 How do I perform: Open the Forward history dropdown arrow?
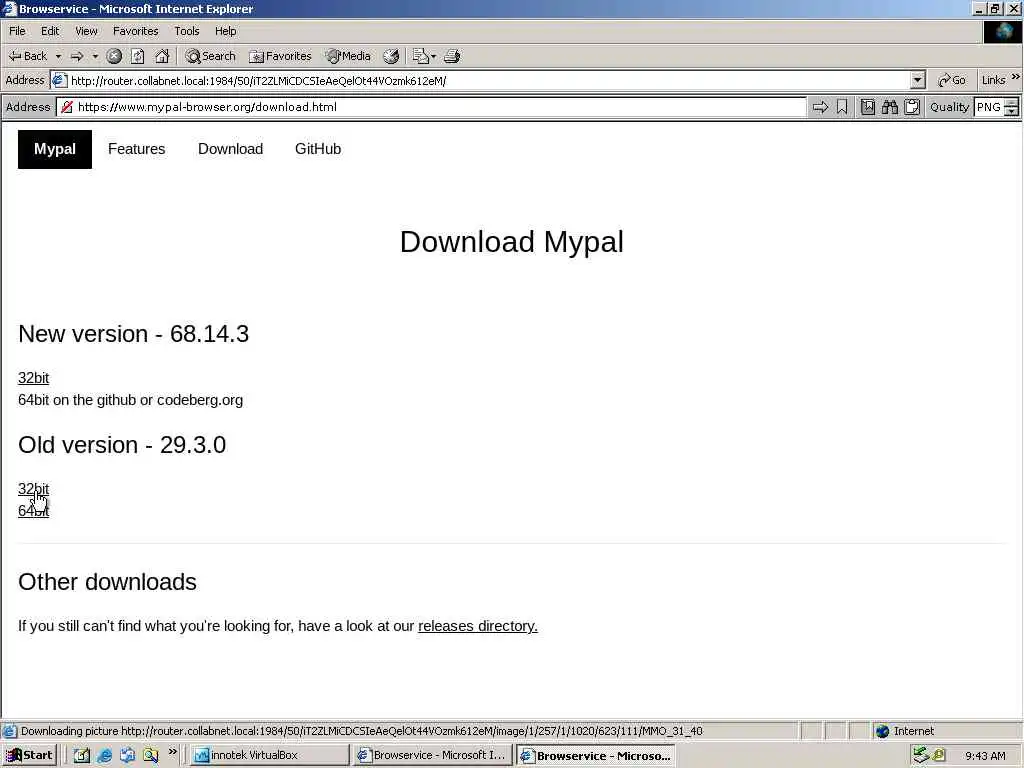pyautogui.click(x=95, y=56)
